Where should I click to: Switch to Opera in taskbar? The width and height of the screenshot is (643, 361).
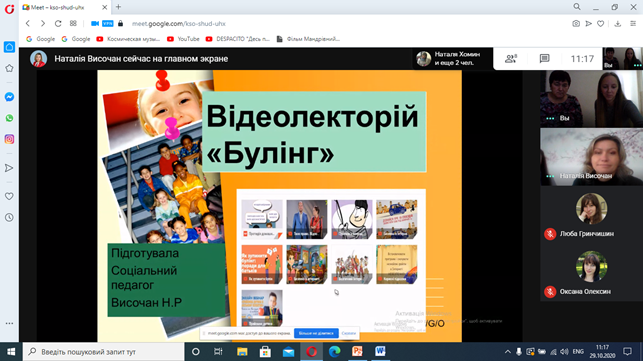point(311,352)
